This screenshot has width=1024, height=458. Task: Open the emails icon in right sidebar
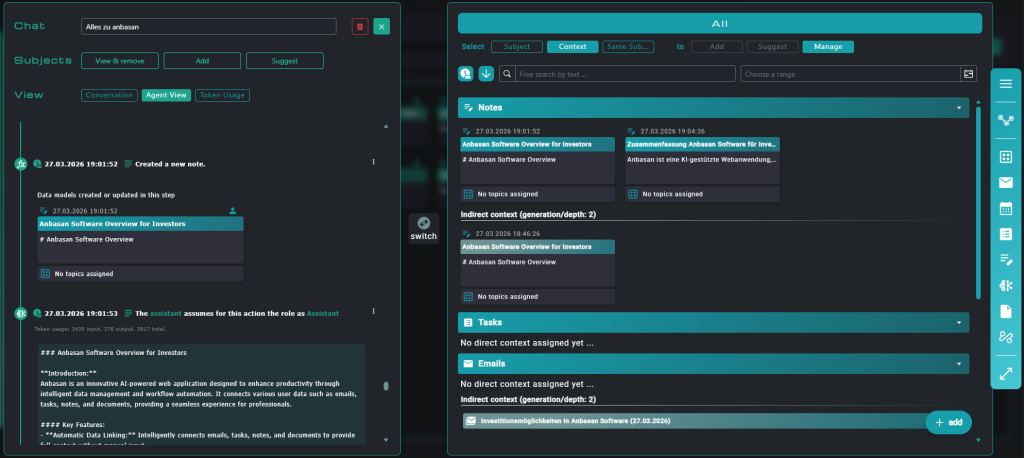[1006, 182]
